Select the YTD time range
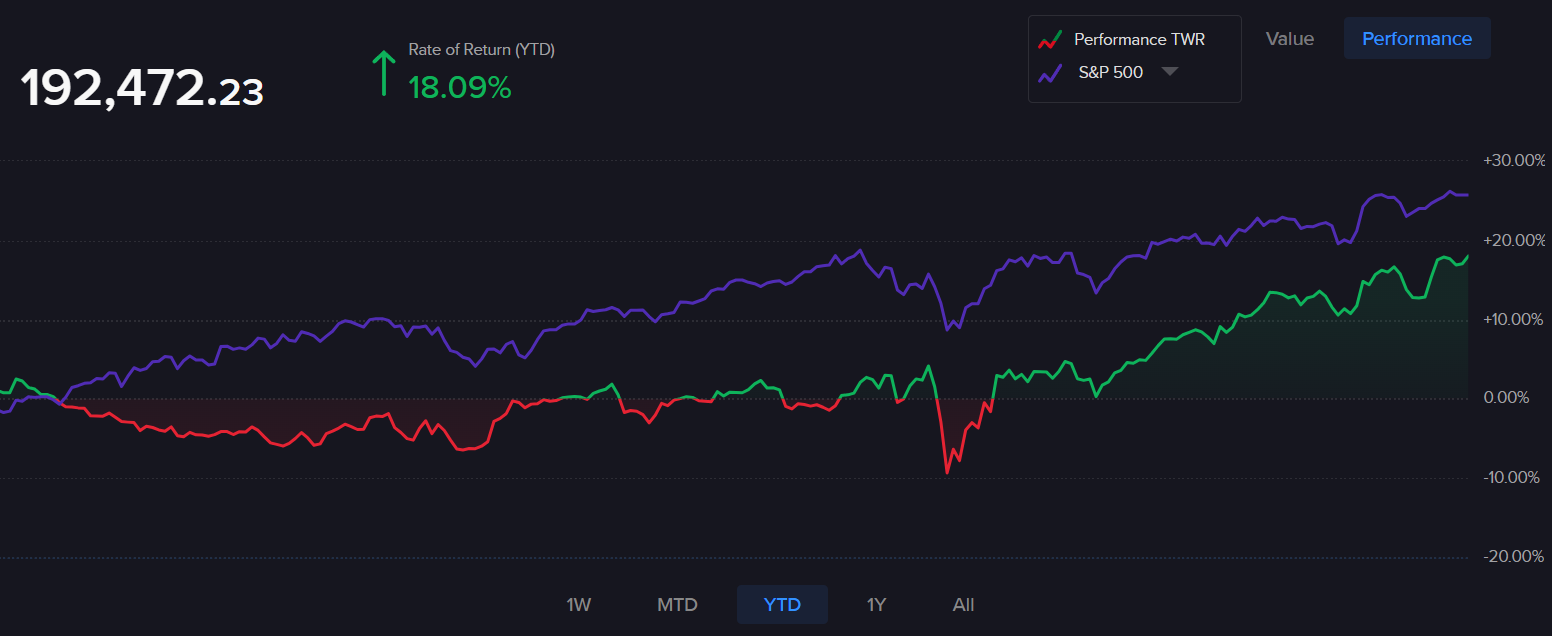Screen dimensions: 1552x636 pyautogui.click(x=782, y=605)
